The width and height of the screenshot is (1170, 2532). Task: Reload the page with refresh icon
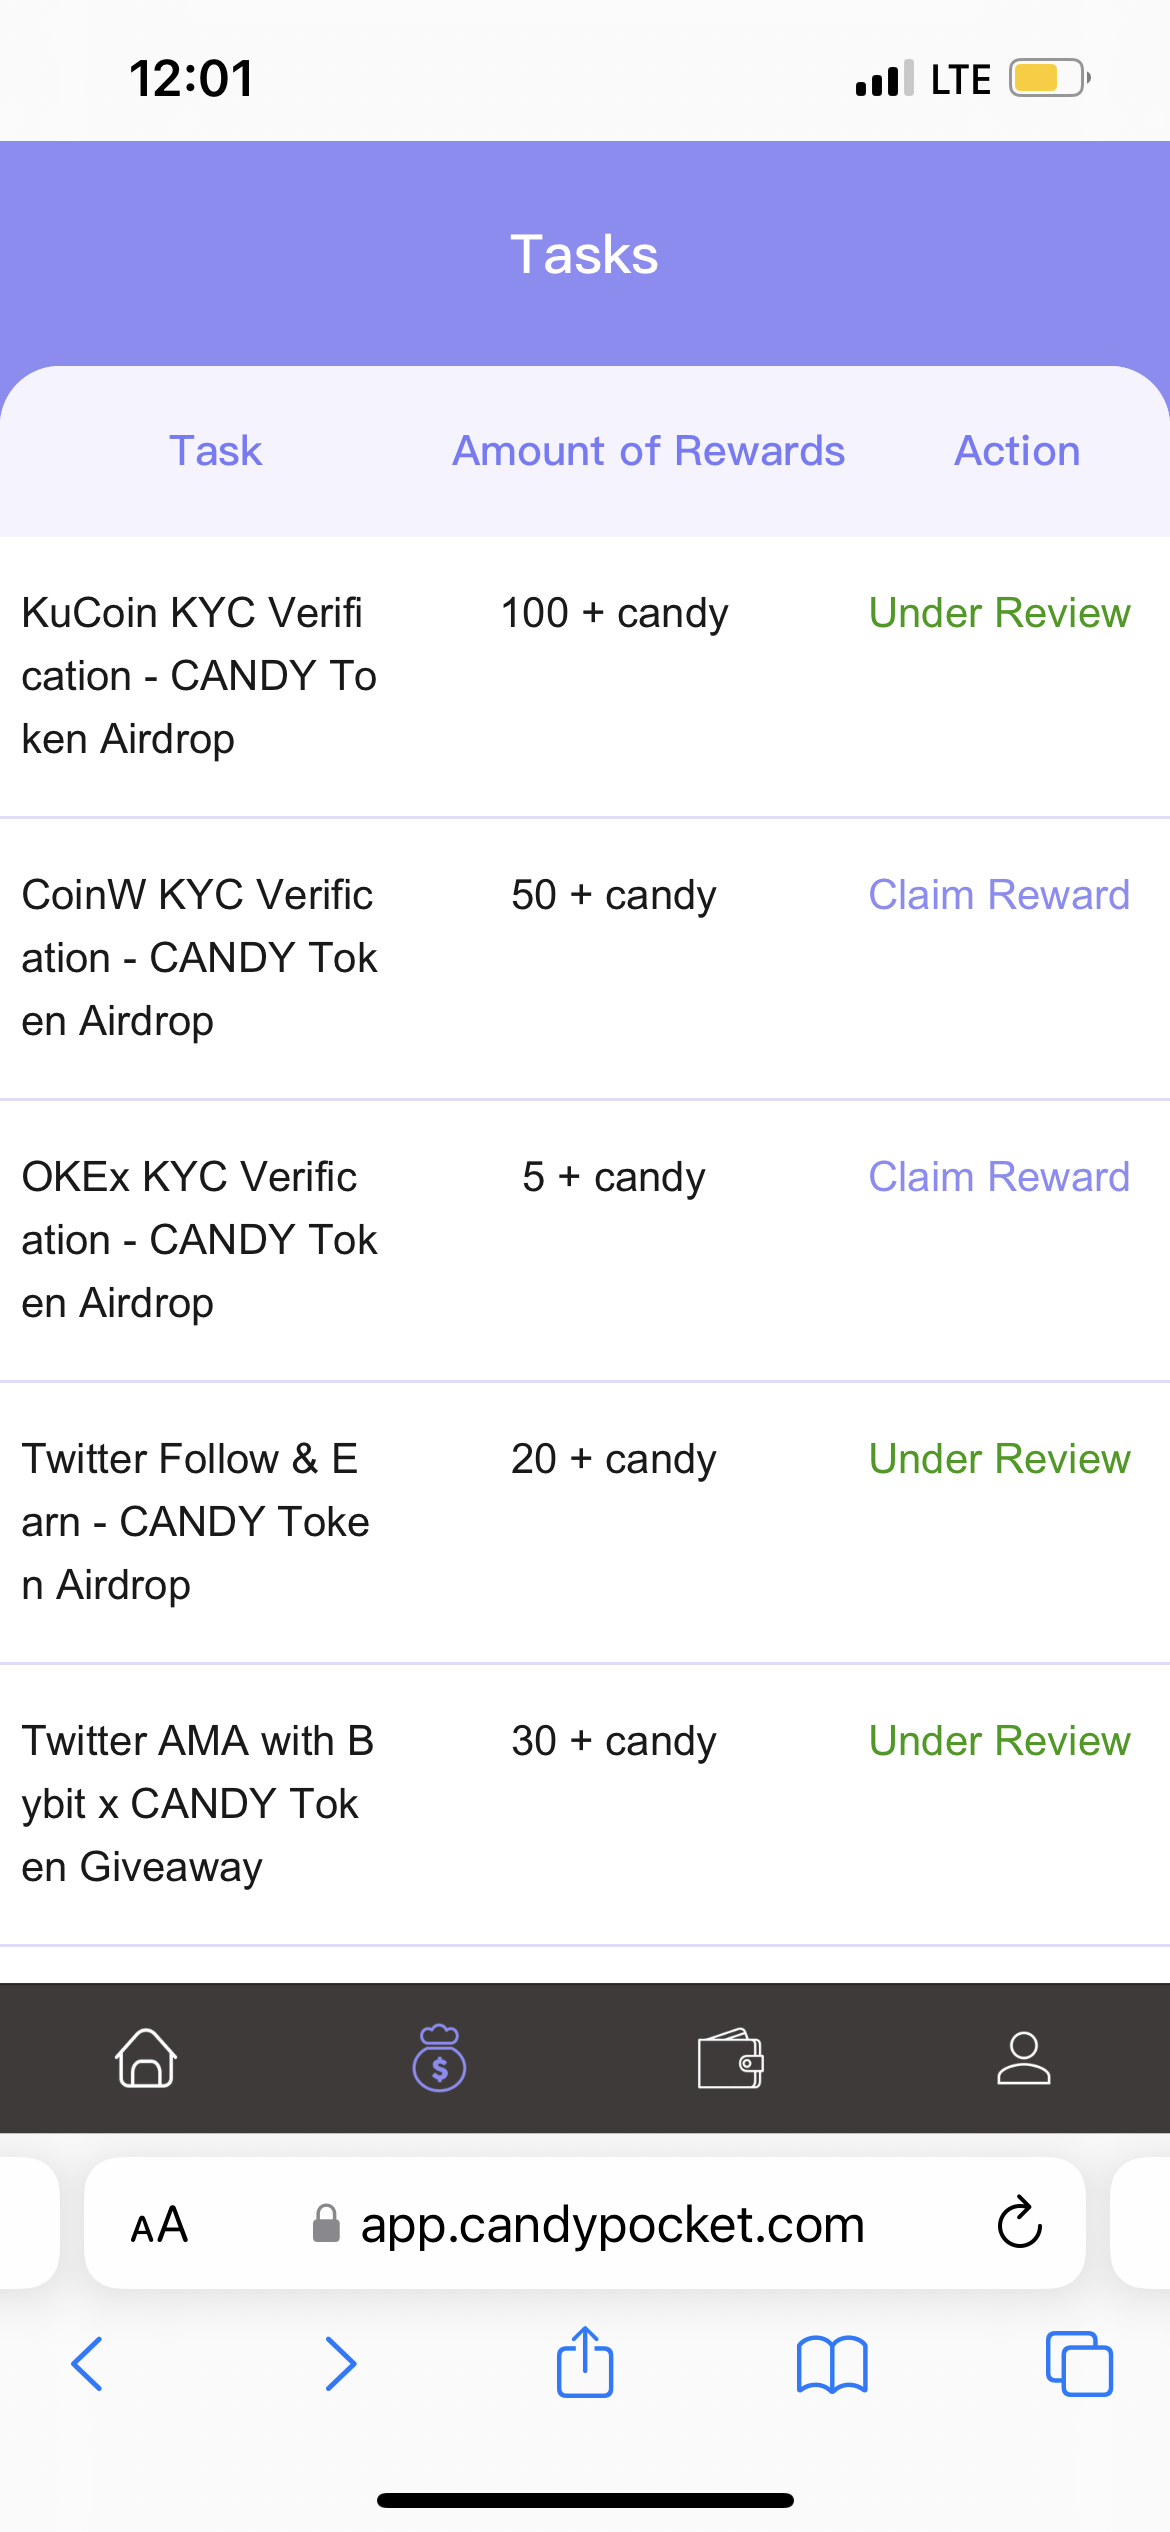1020,2223
